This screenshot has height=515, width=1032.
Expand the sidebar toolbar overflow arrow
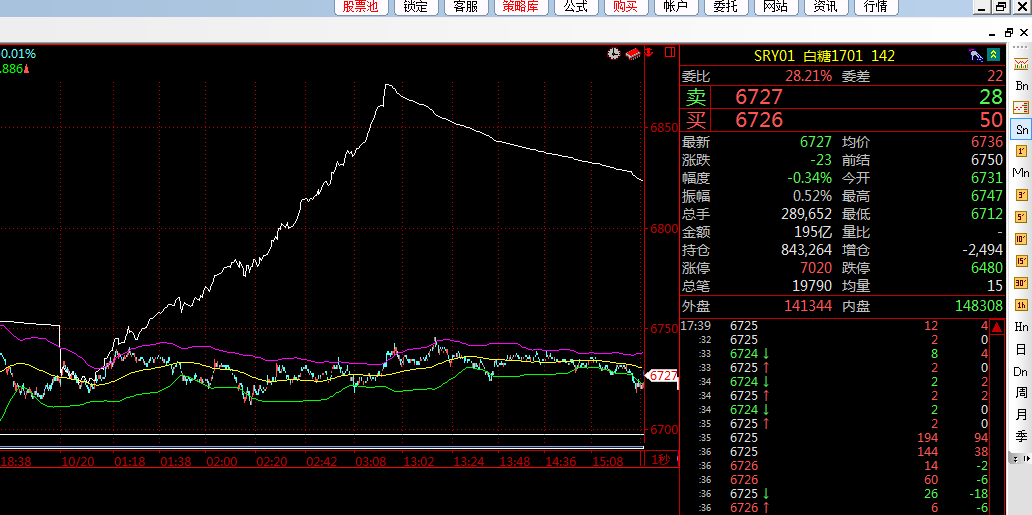(1014, 458)
